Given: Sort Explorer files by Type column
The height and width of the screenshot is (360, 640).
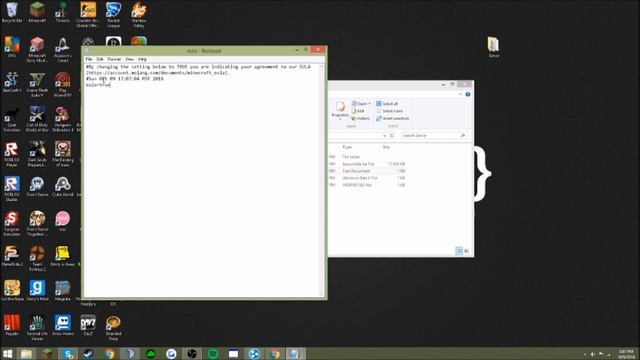Looking at the screenshot, I should [347, 147].
